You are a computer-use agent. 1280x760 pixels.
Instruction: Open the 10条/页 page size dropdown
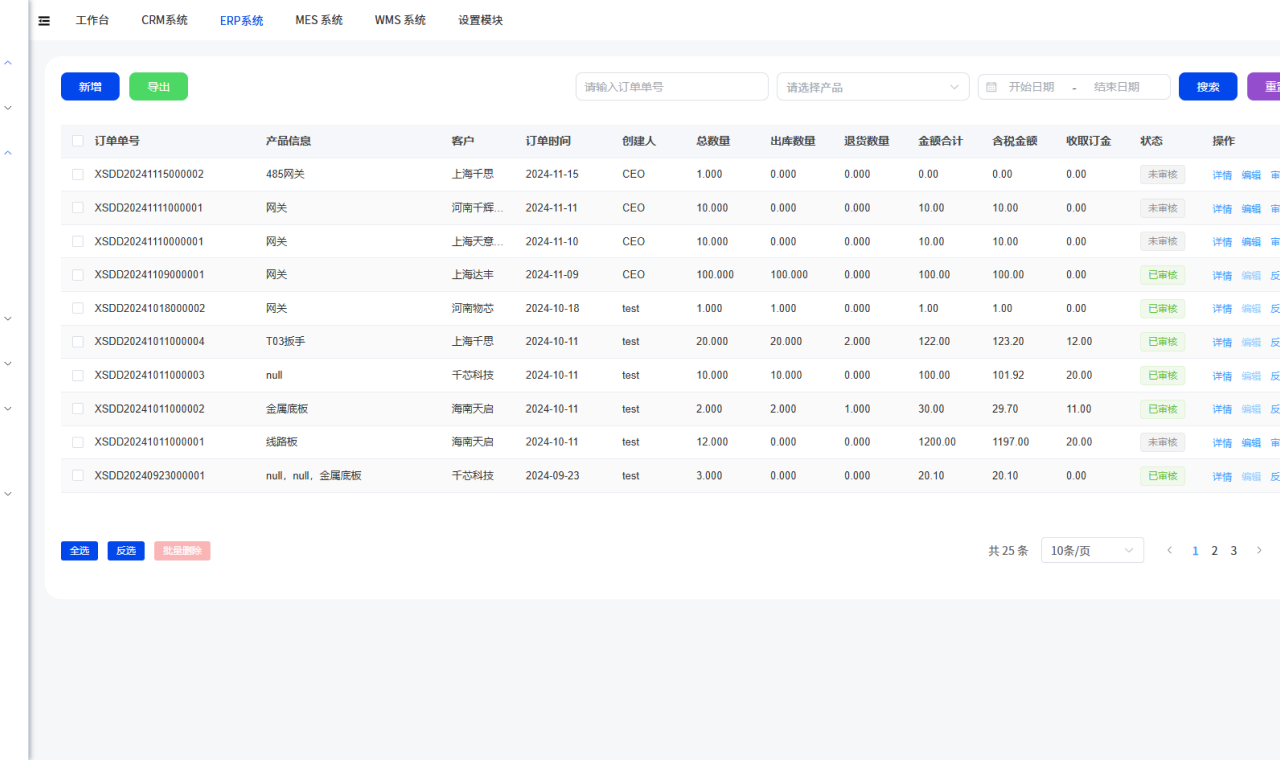coord(1092,550)
